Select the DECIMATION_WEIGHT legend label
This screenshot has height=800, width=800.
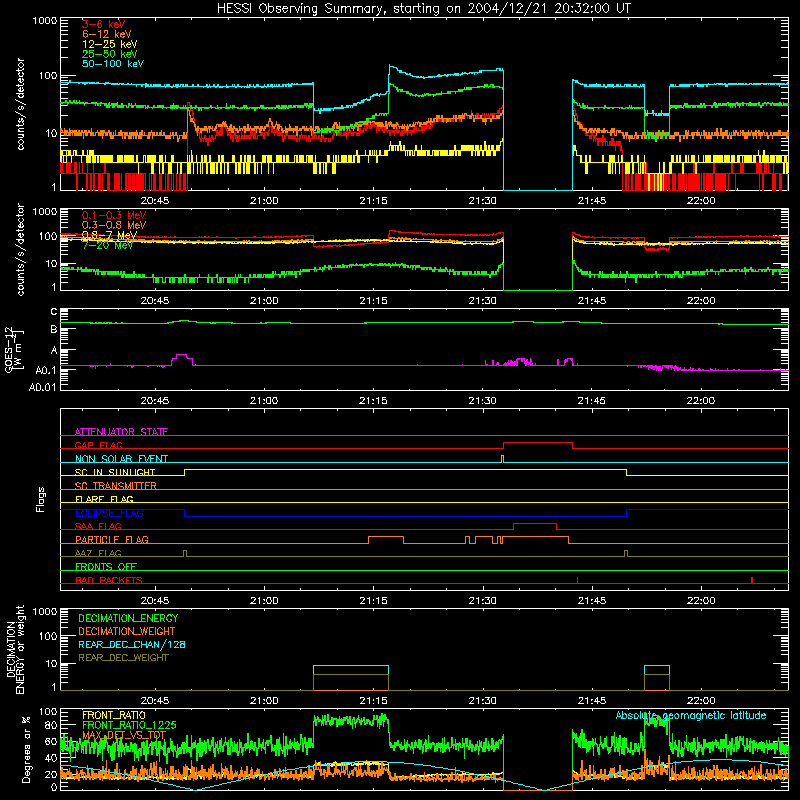pos(127,631)
